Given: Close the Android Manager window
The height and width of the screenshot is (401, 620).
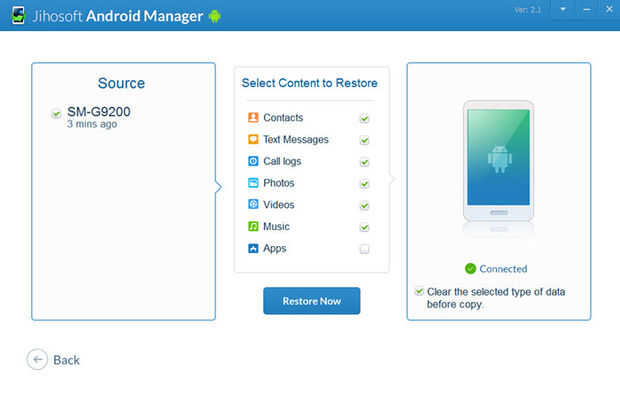Looking at the screenshot, I should (x=609, y=9).
